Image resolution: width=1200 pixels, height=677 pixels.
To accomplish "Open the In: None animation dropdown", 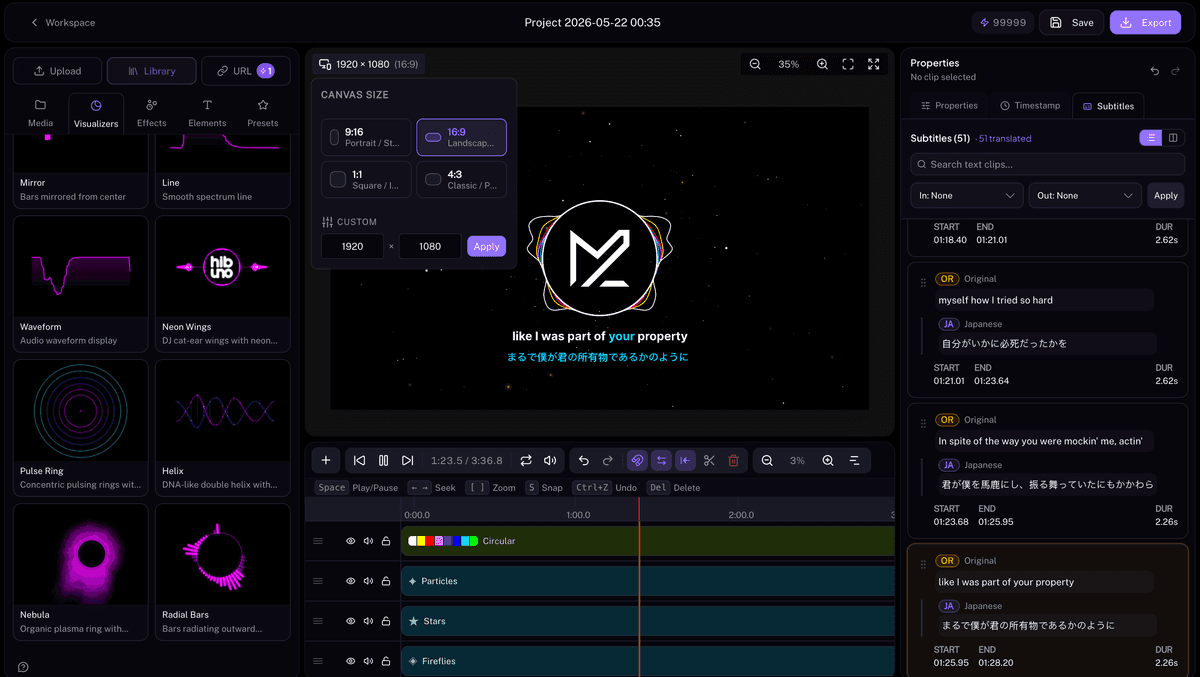I will (967, 195).
